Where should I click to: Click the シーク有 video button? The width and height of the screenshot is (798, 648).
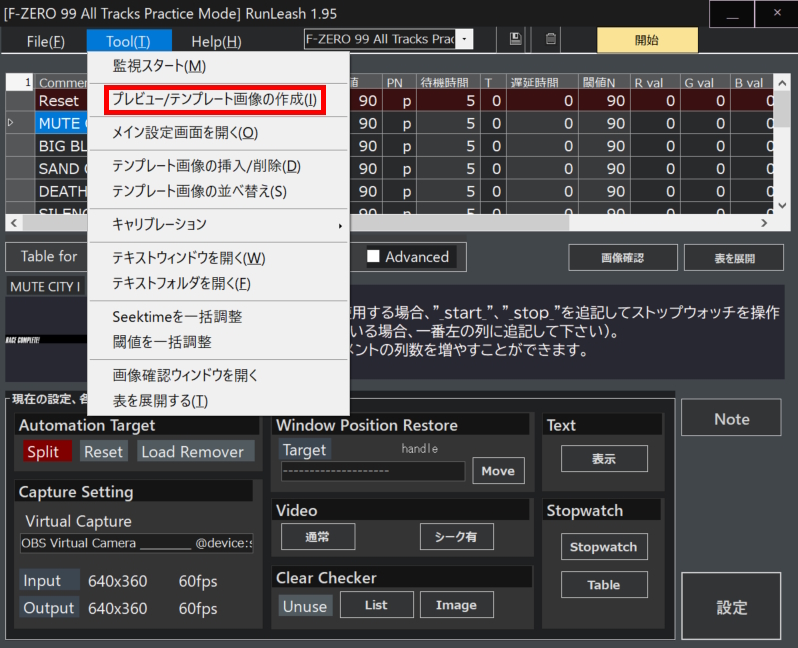click(457, 537)
